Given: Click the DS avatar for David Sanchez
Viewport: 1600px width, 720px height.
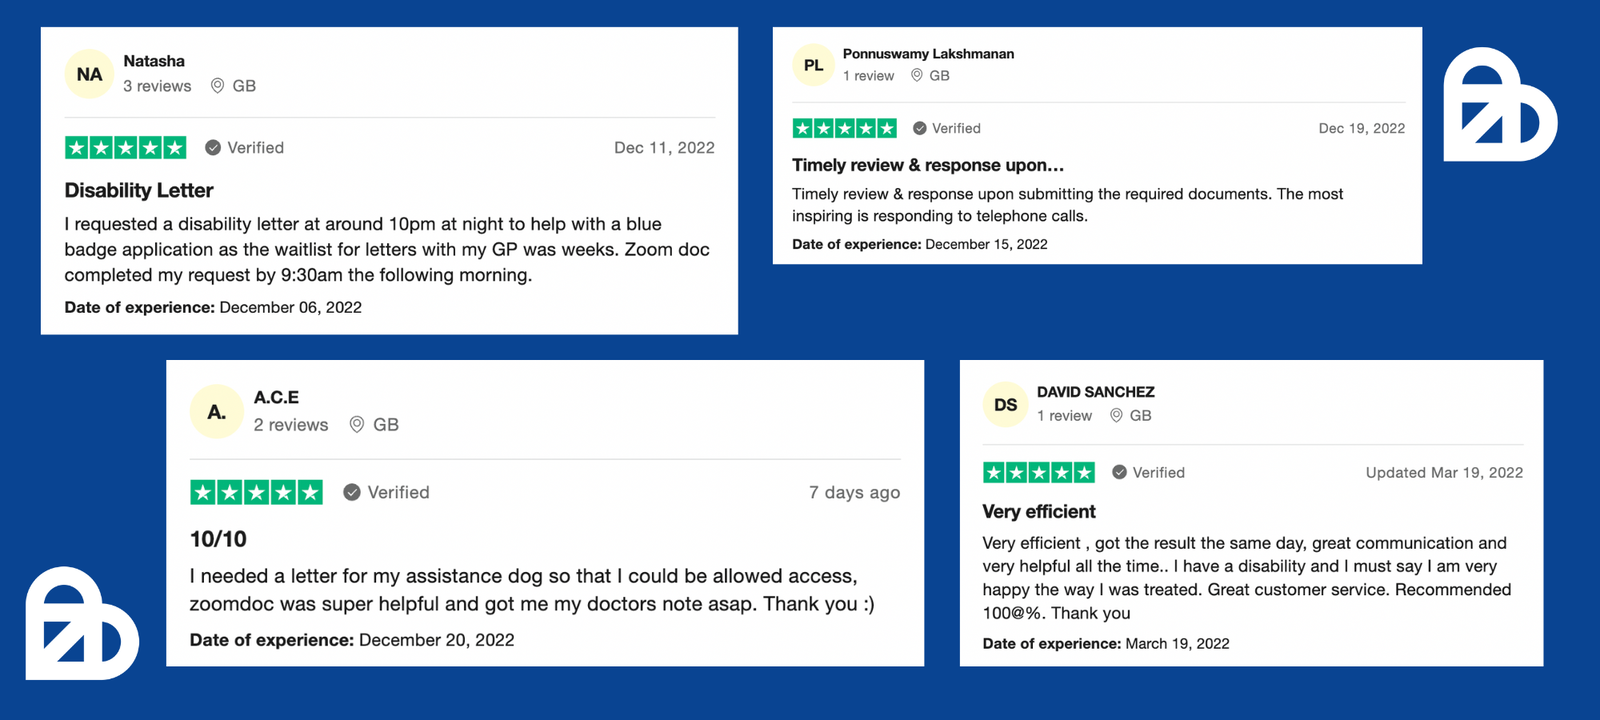Looking at the screenshot, I should pos(1006,405).
